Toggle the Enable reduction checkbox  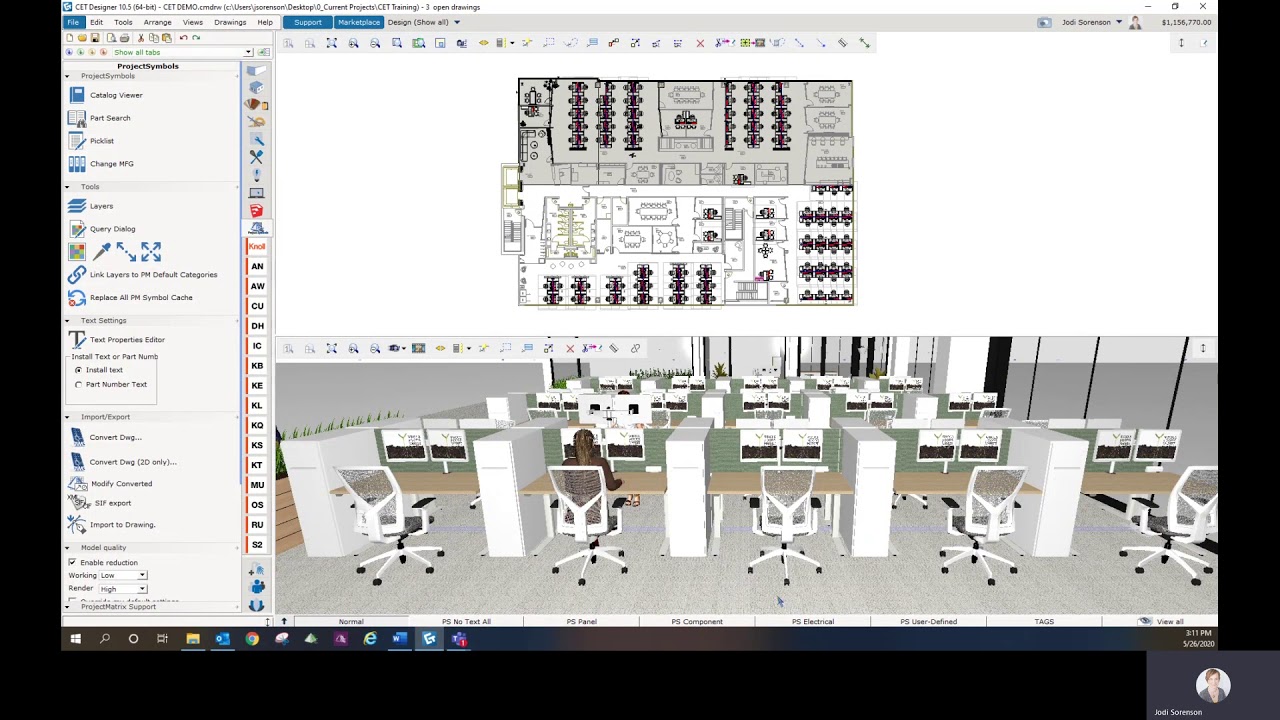[72, 563]
